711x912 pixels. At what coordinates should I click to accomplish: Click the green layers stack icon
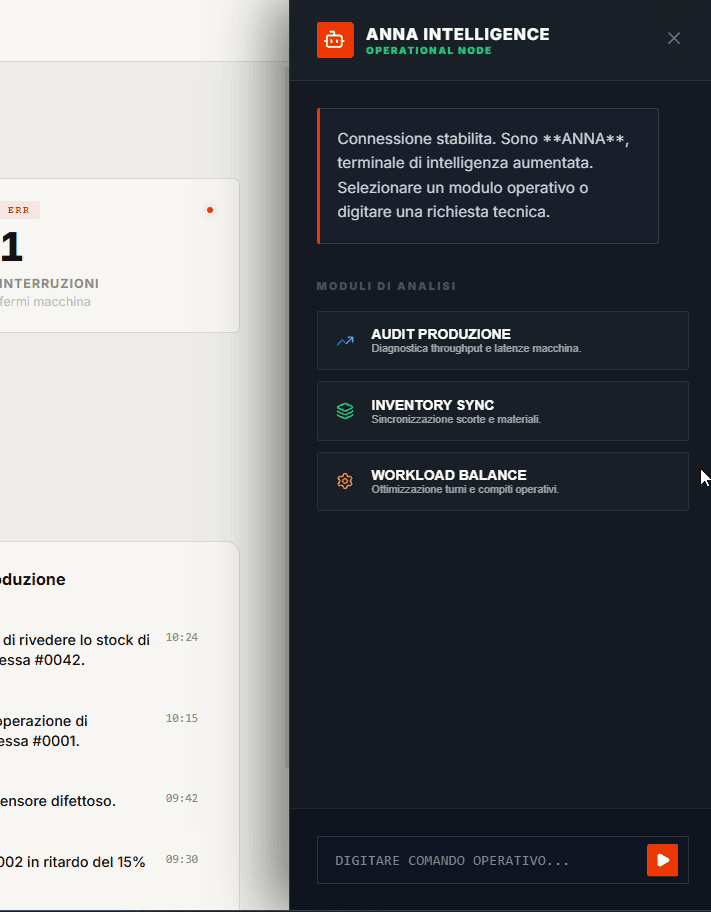[x=345, y=411]
